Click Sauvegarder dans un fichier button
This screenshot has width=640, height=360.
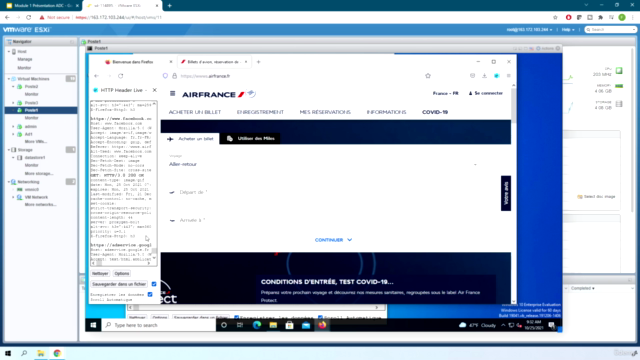119,284
